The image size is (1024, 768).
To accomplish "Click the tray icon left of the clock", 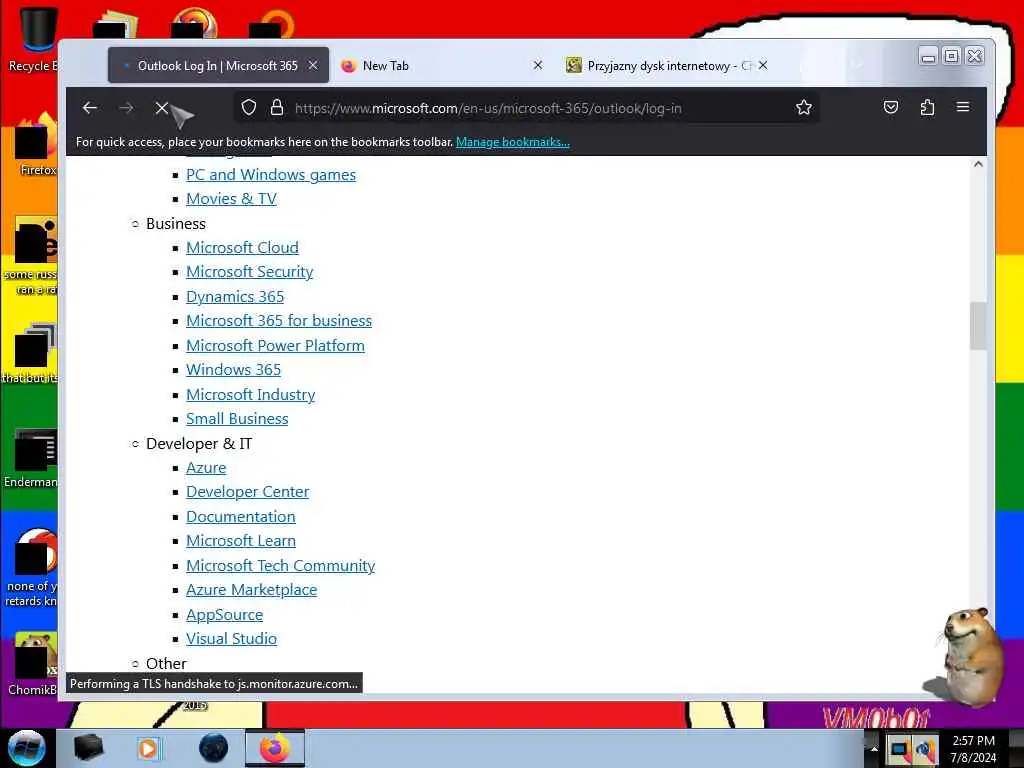I will 925,749.
